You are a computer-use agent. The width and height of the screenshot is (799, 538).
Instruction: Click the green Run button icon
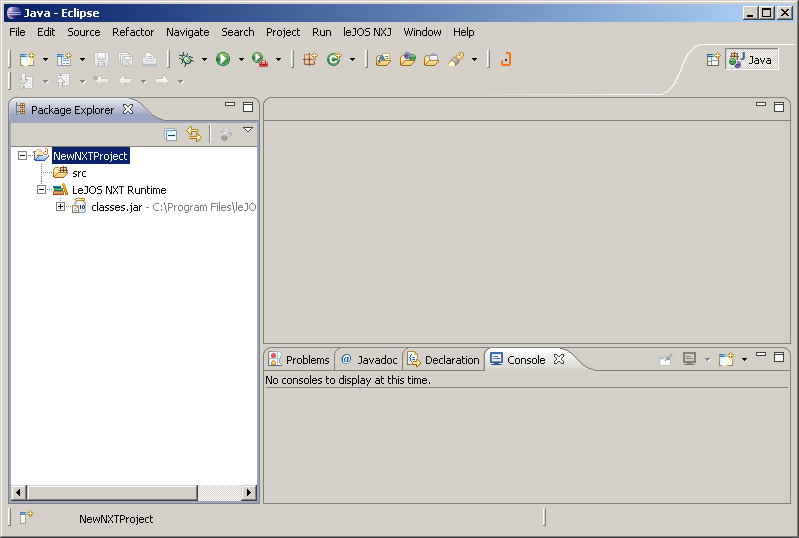coord(223,60)
